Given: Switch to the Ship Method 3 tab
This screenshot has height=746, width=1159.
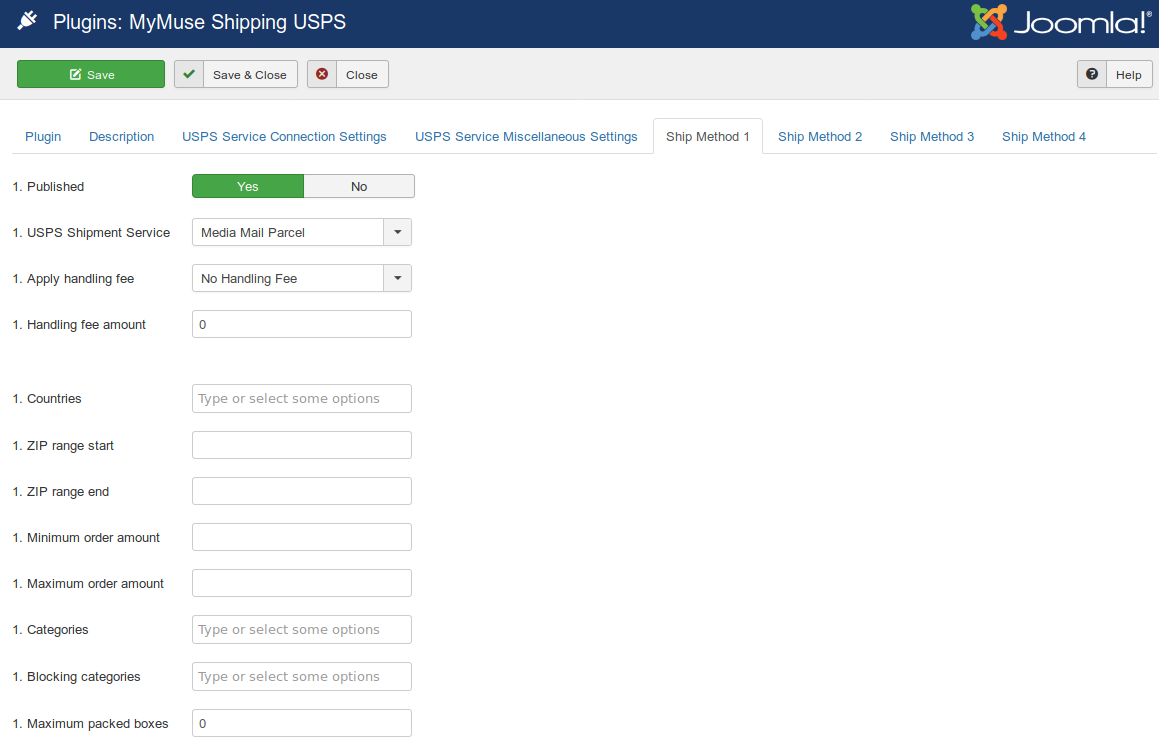Looking at the screenshot, I should (931, 136).
